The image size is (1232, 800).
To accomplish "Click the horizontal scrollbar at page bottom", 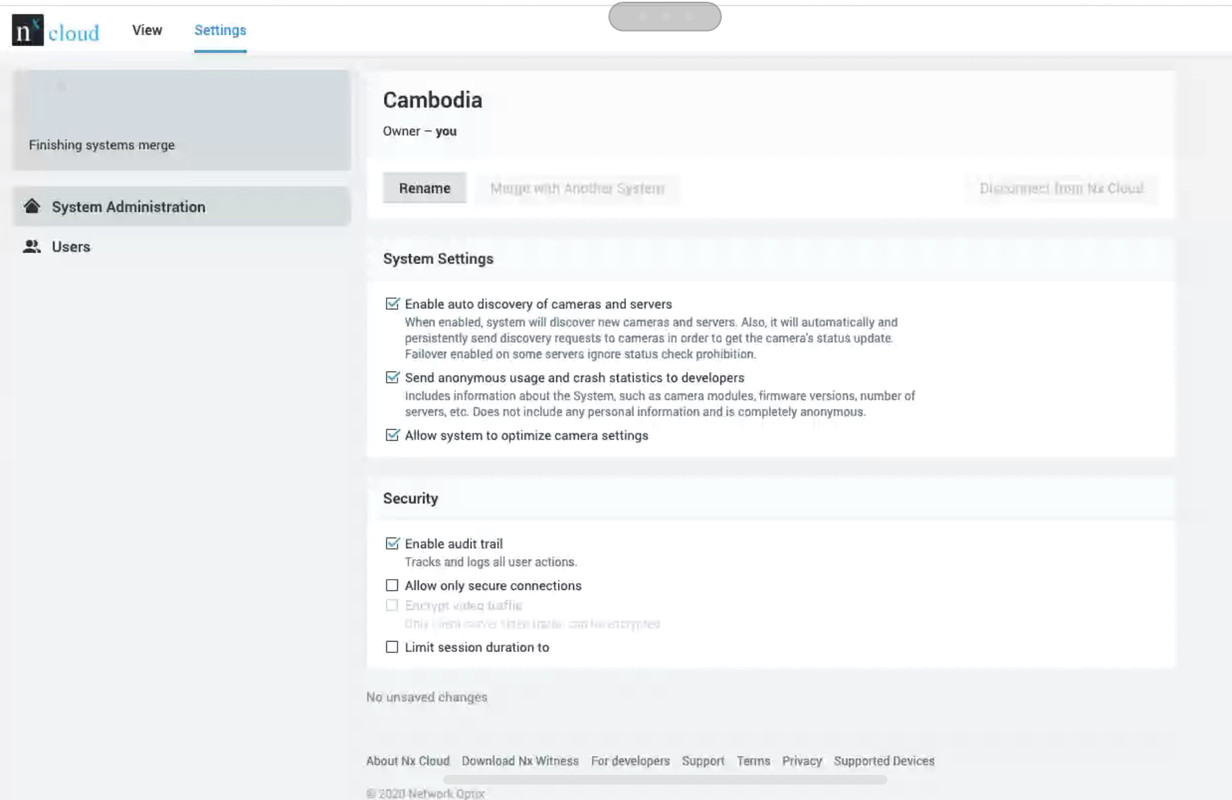I will pyautogui.click(x=665, y=779).
